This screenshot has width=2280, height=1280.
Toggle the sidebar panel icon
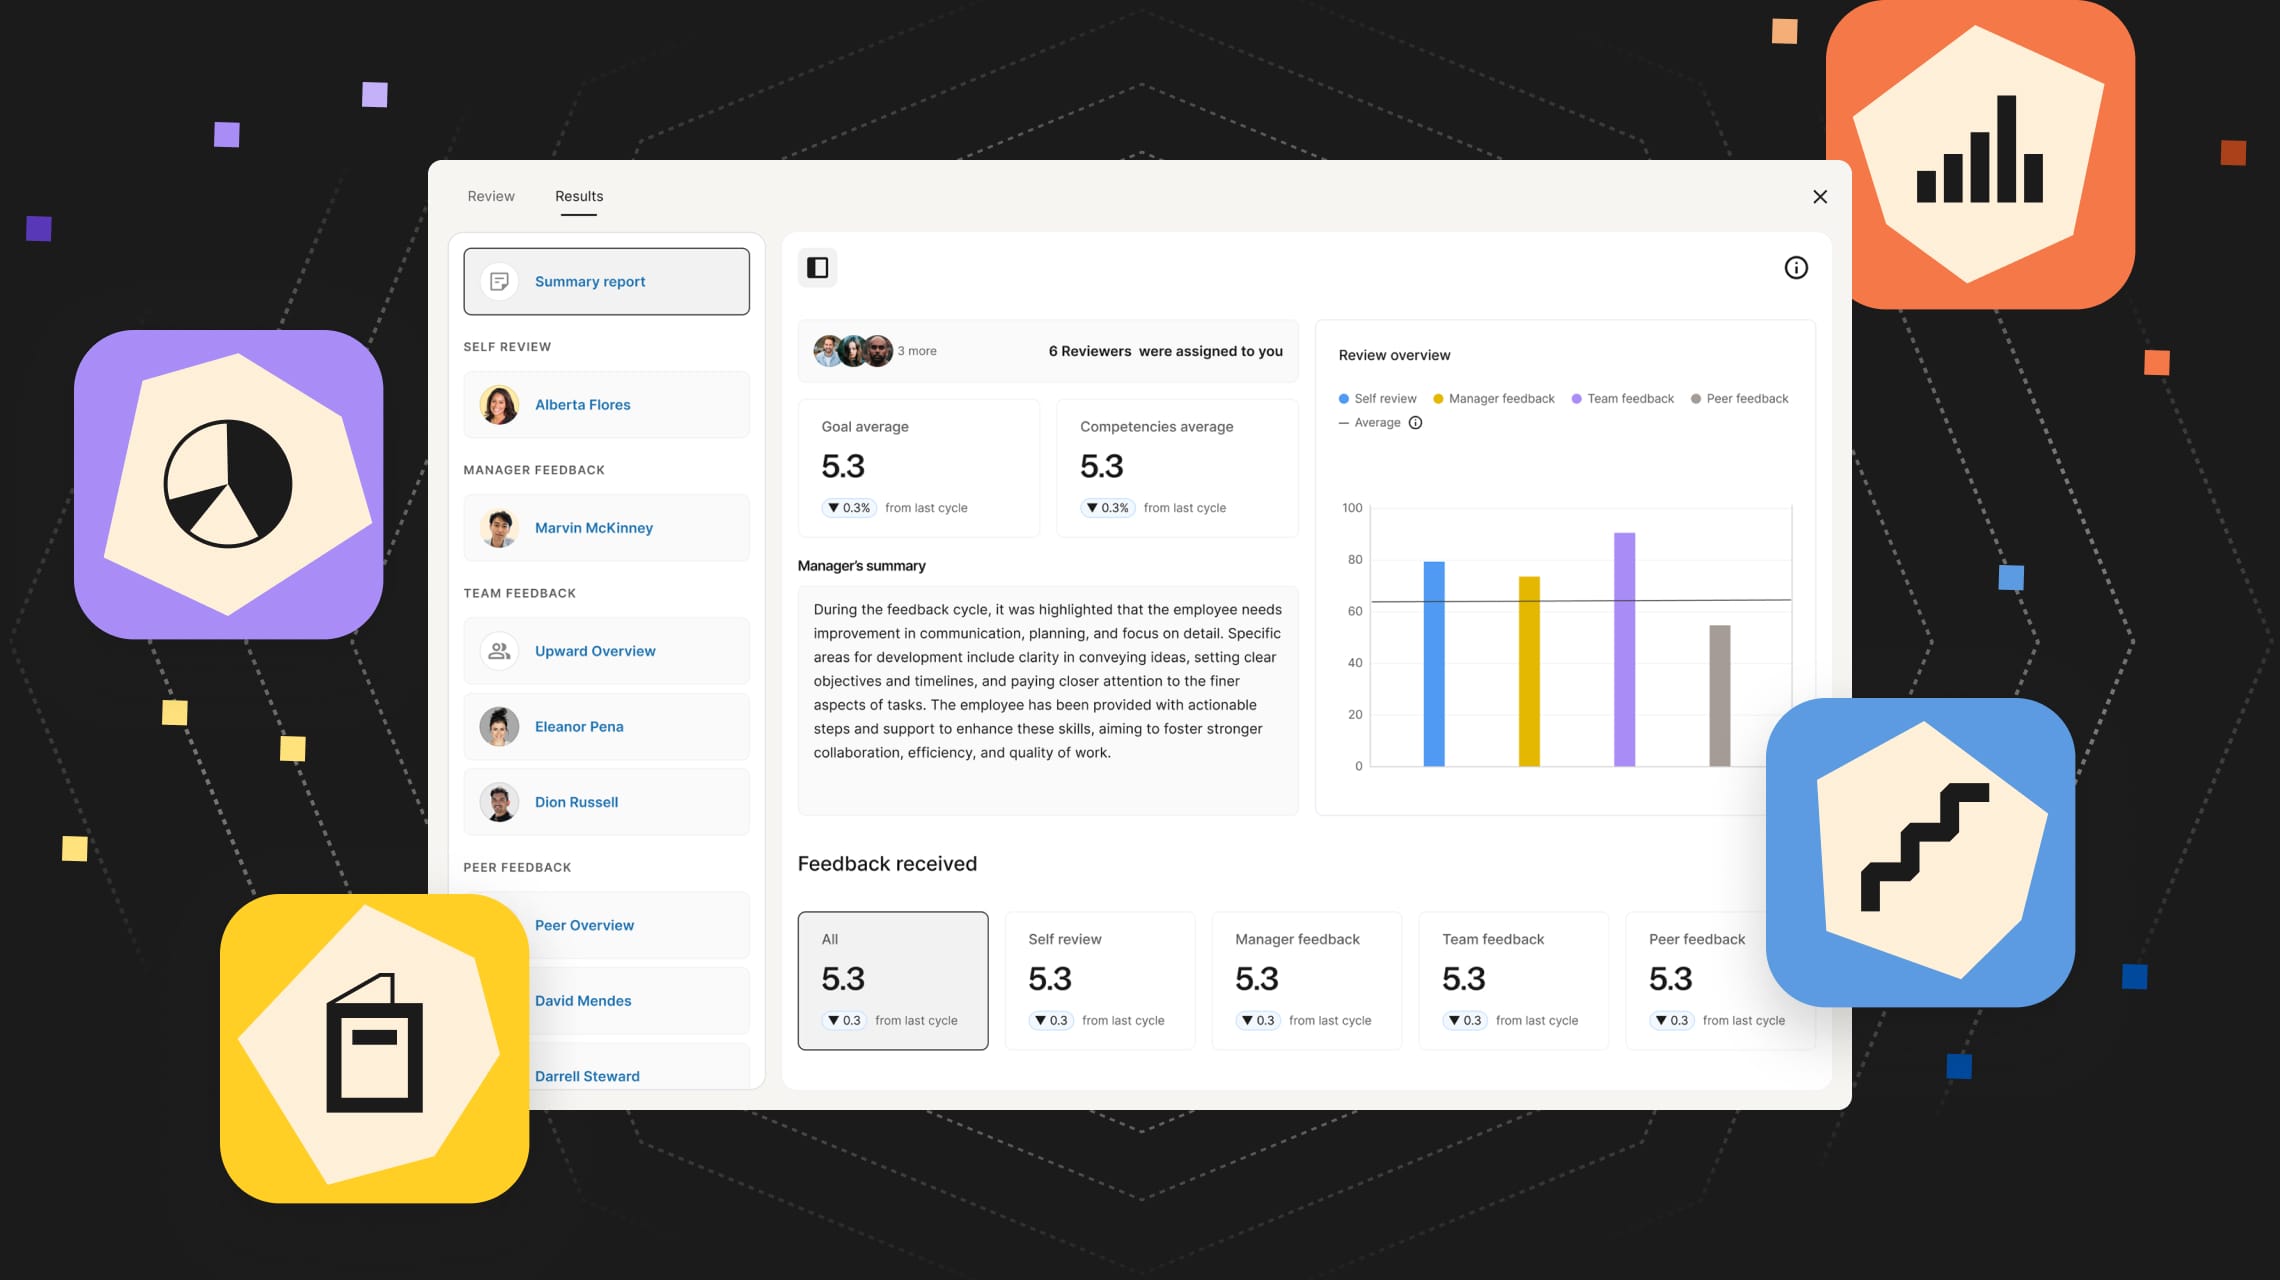click(817, 267)
